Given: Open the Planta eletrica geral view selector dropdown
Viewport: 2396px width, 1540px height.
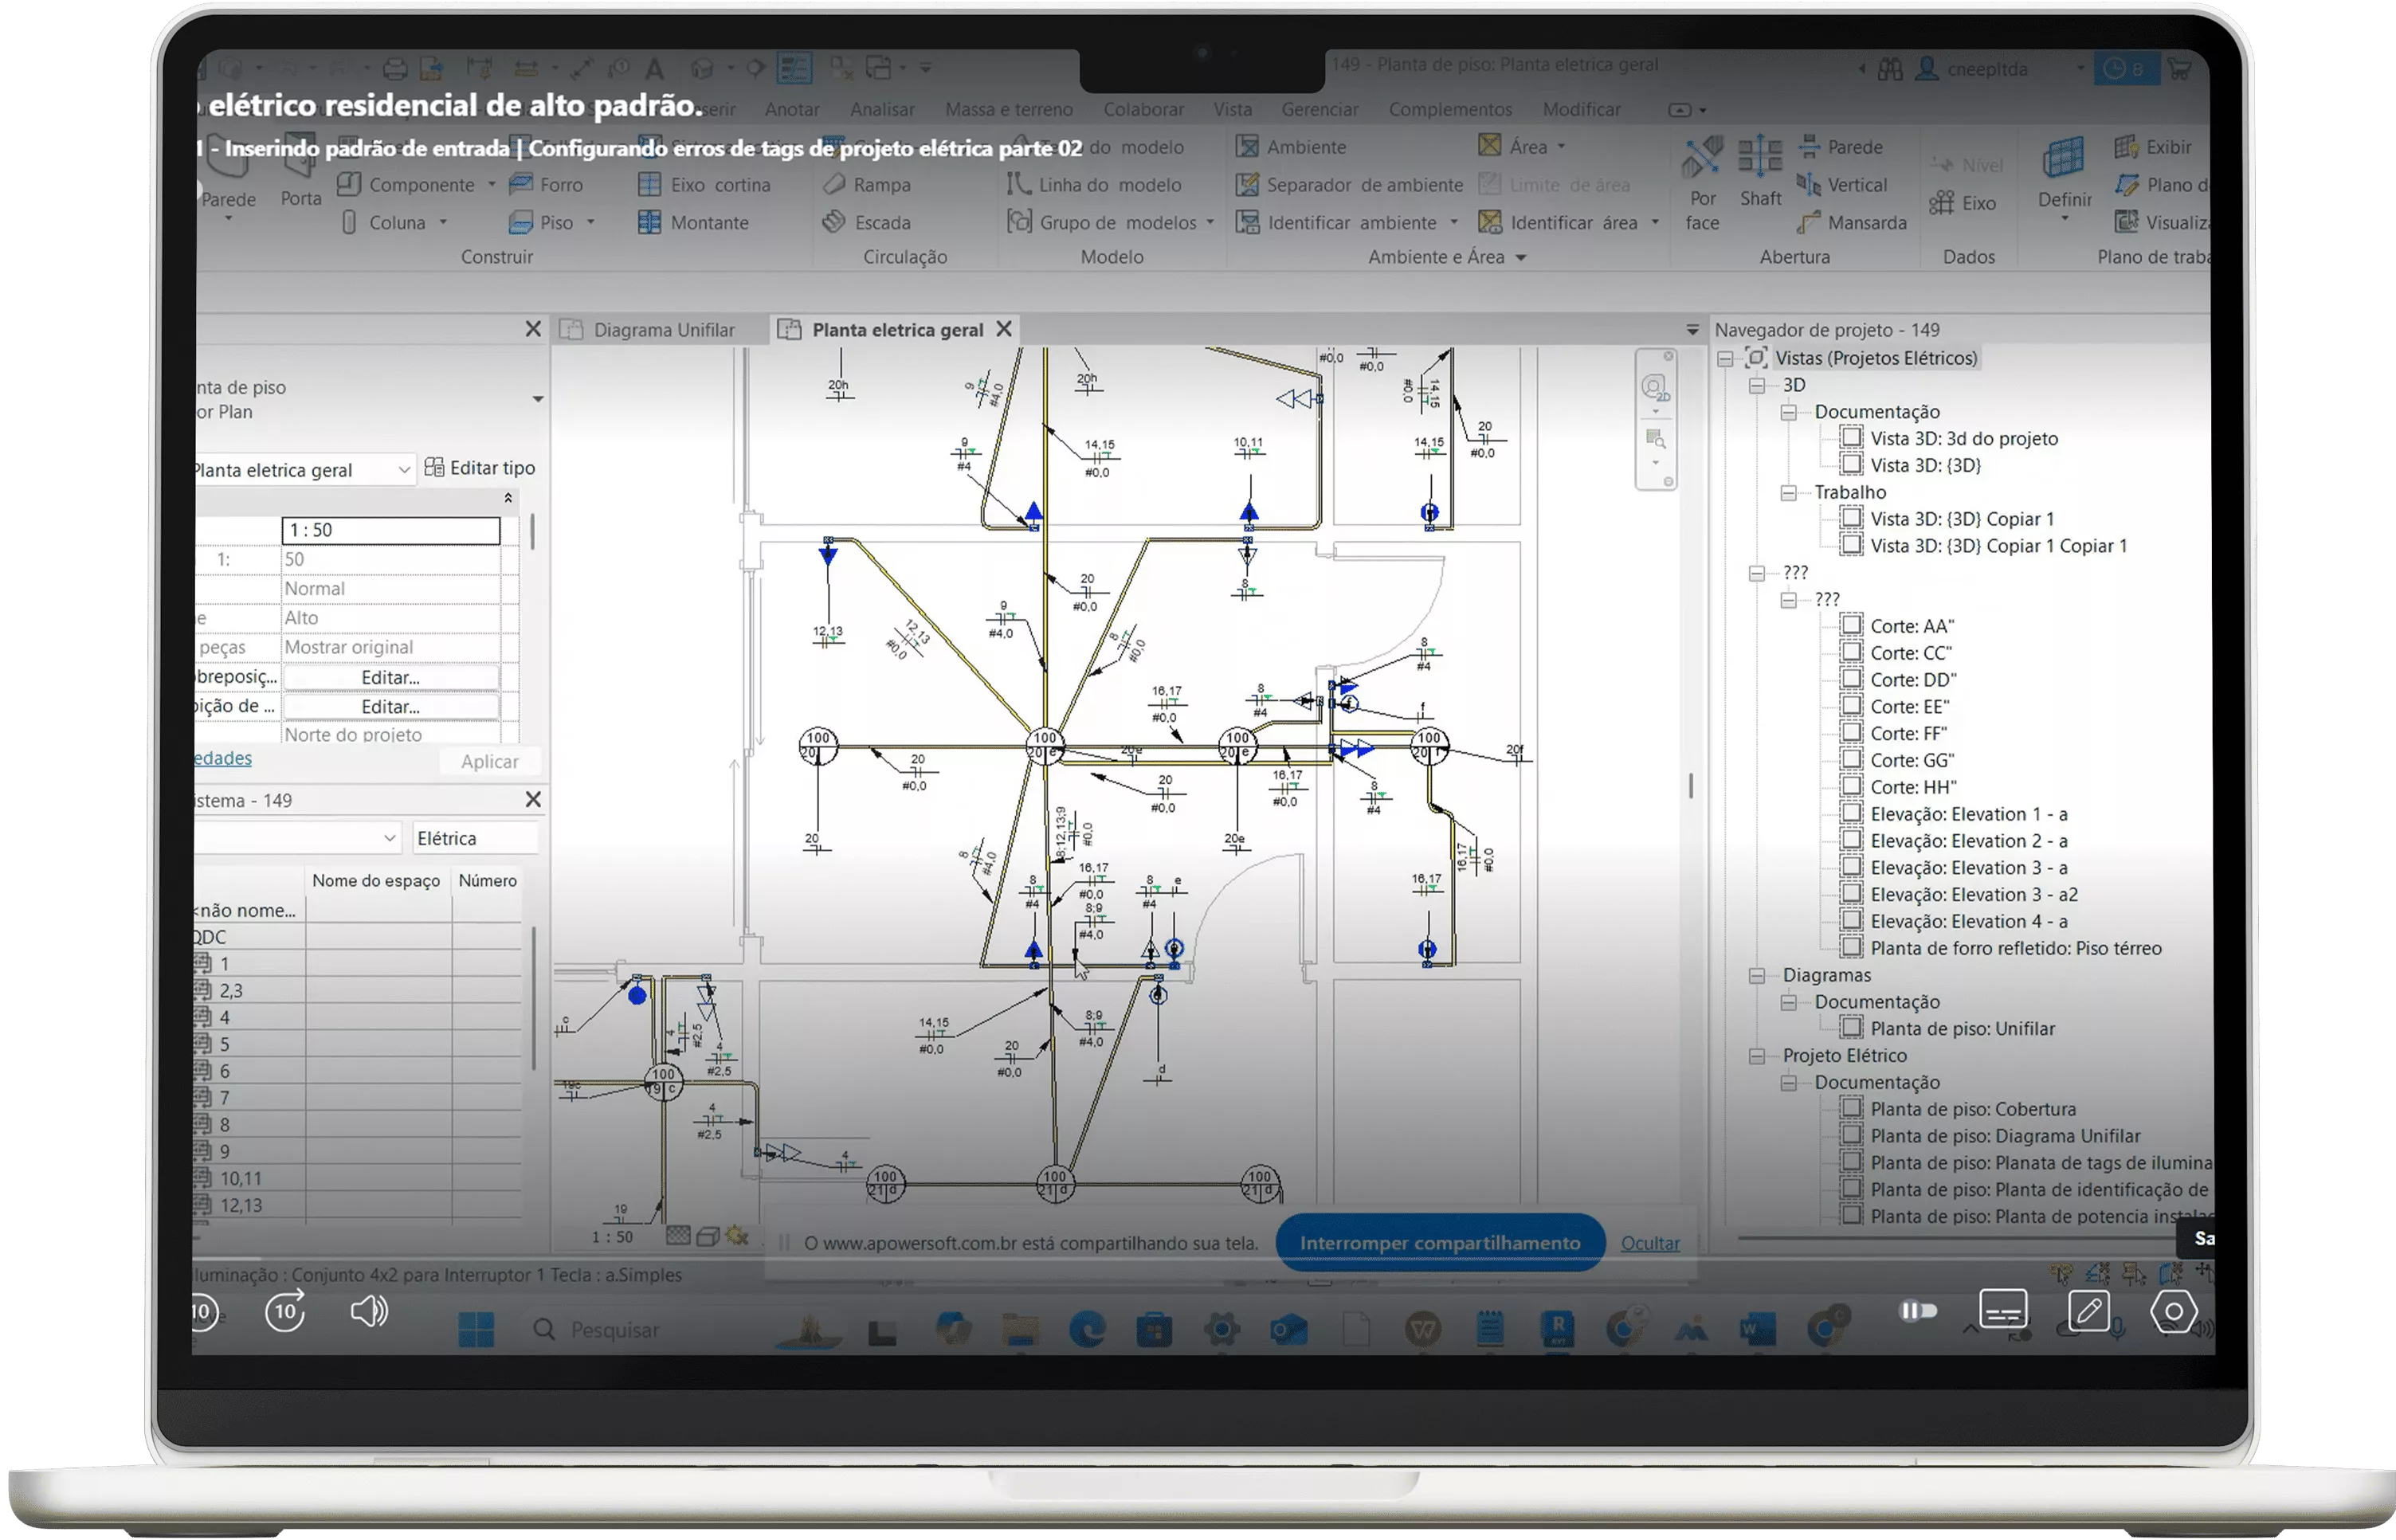Looking at the screenshot, I should (x=404, y=470).
